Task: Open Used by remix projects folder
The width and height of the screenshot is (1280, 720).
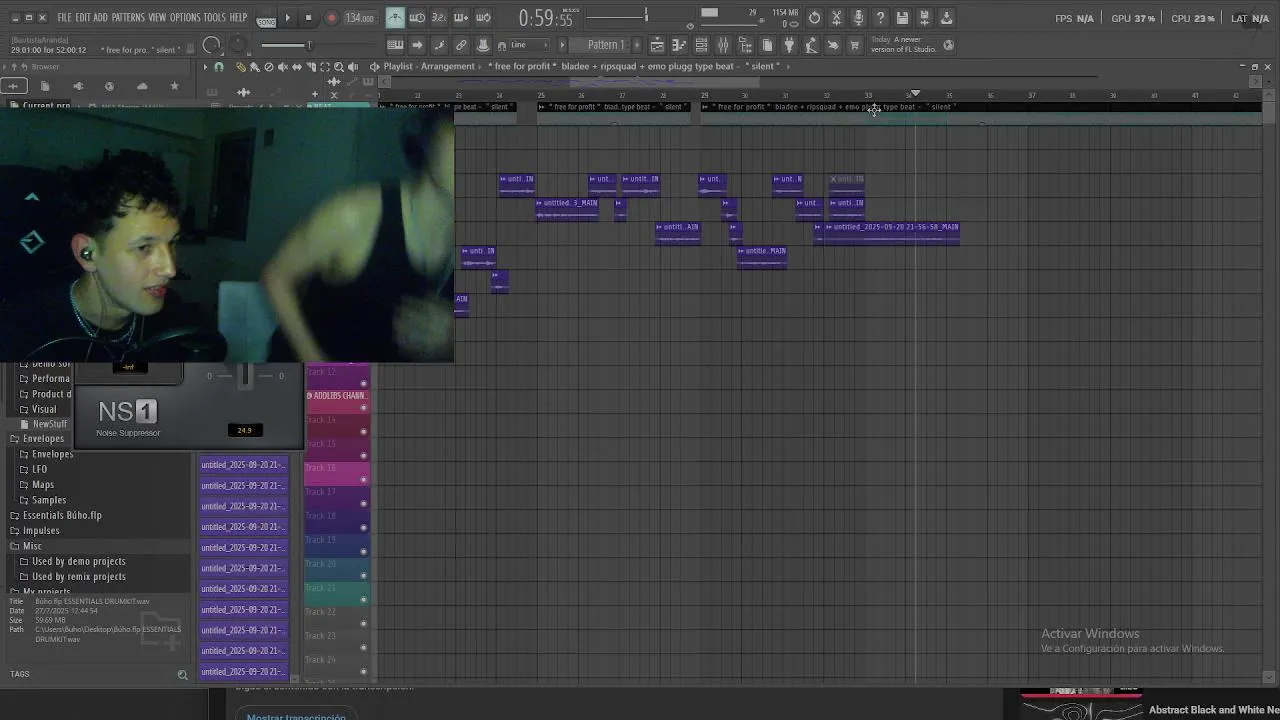Action: (78, 577)
